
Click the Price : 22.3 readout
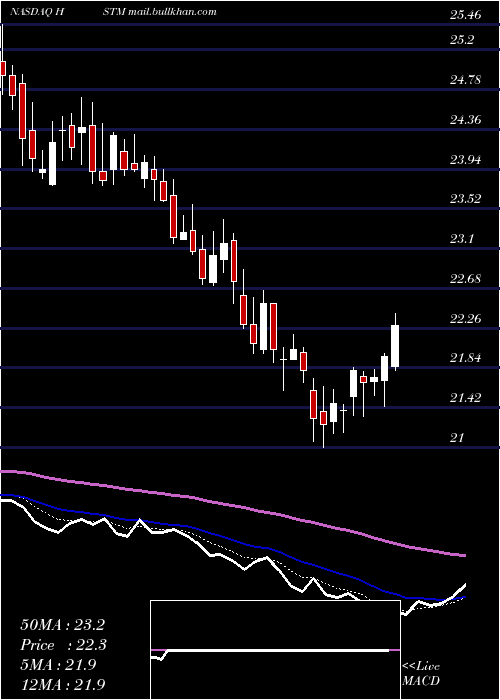(62, 645)
